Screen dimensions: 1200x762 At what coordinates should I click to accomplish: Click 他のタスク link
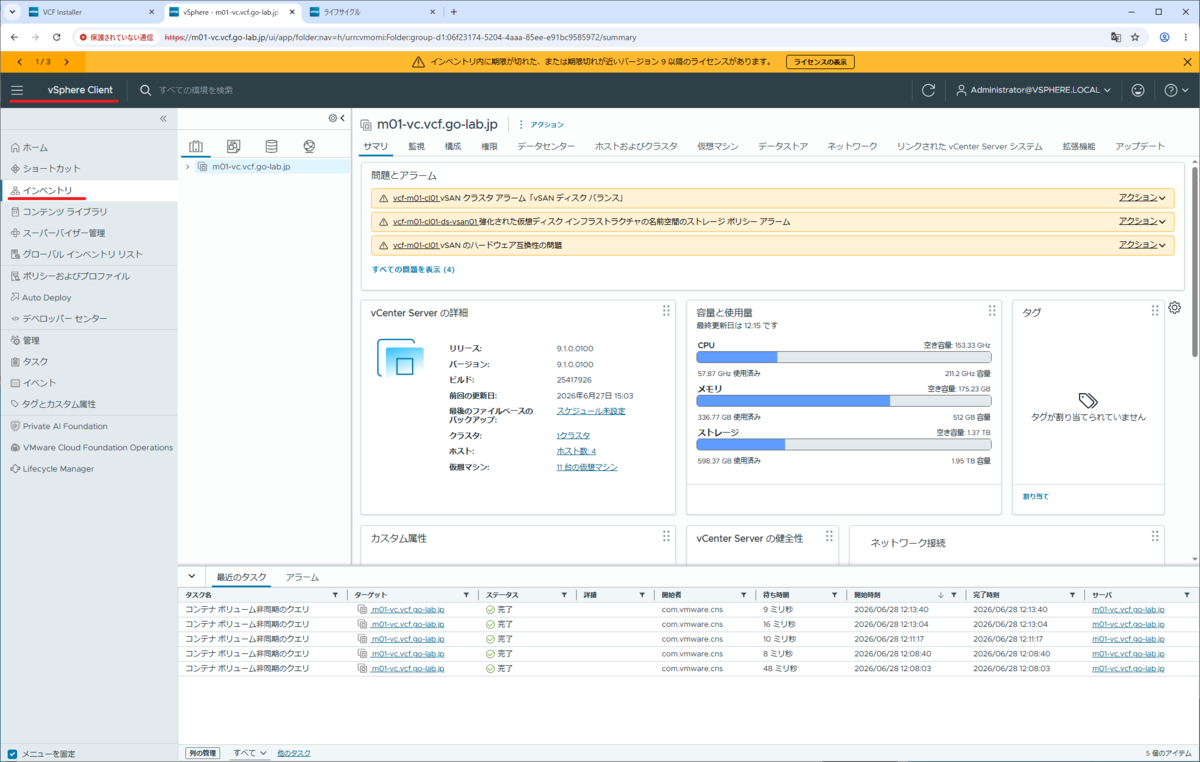click(294, 753)
